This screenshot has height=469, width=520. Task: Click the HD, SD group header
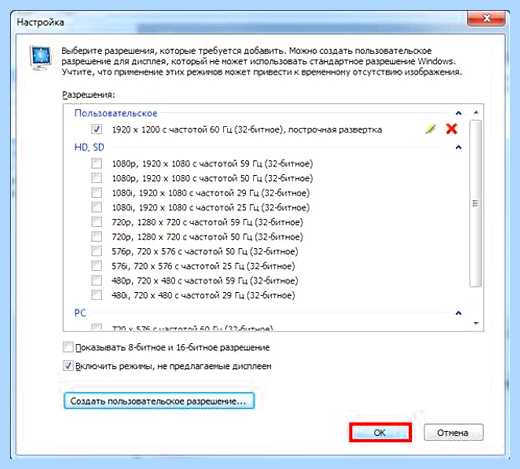point(89,147)
